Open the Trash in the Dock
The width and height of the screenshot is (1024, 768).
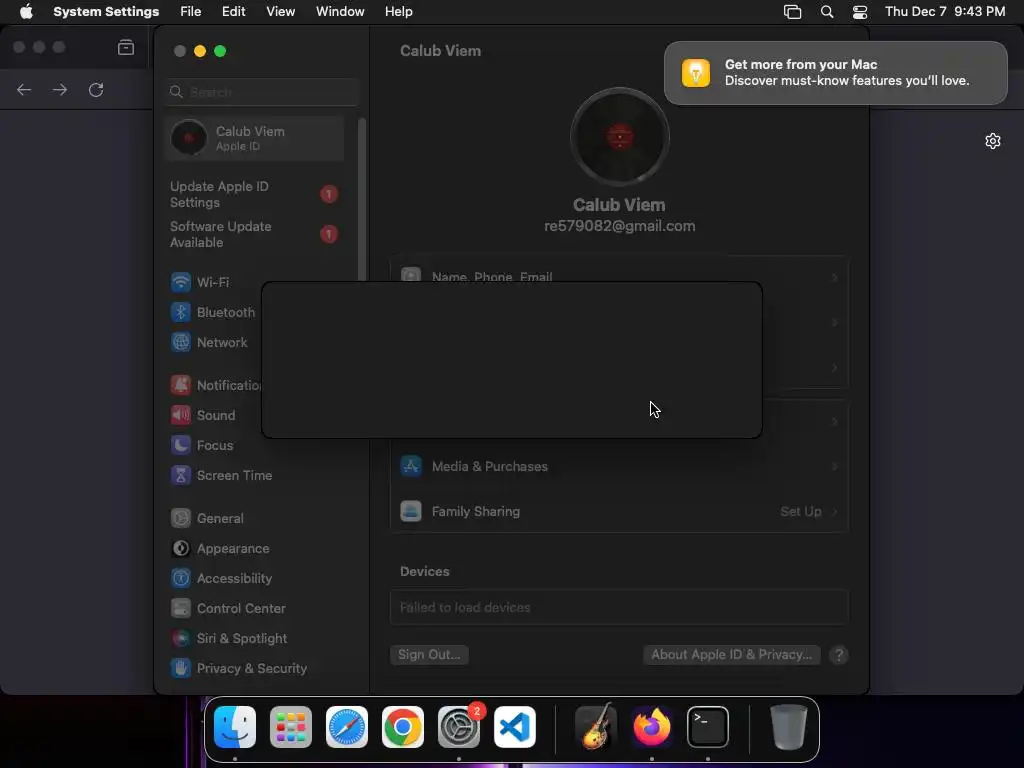(789, 727)
